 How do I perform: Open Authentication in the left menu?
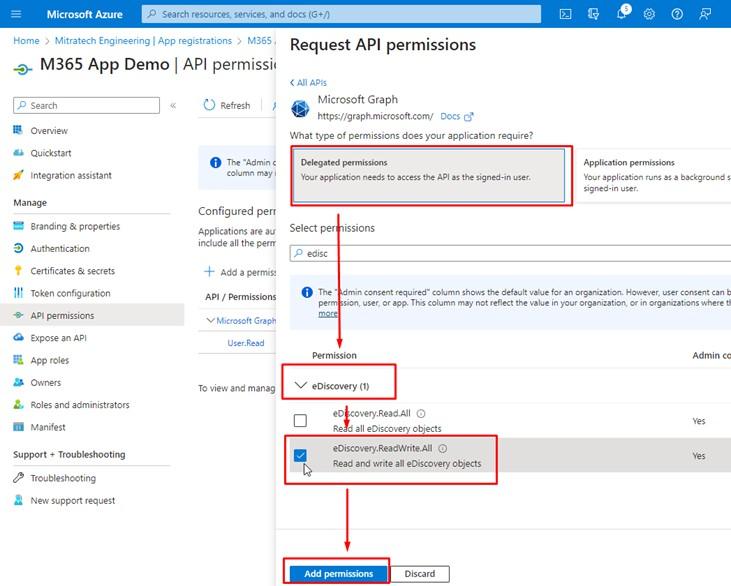(x=60, y=248)
